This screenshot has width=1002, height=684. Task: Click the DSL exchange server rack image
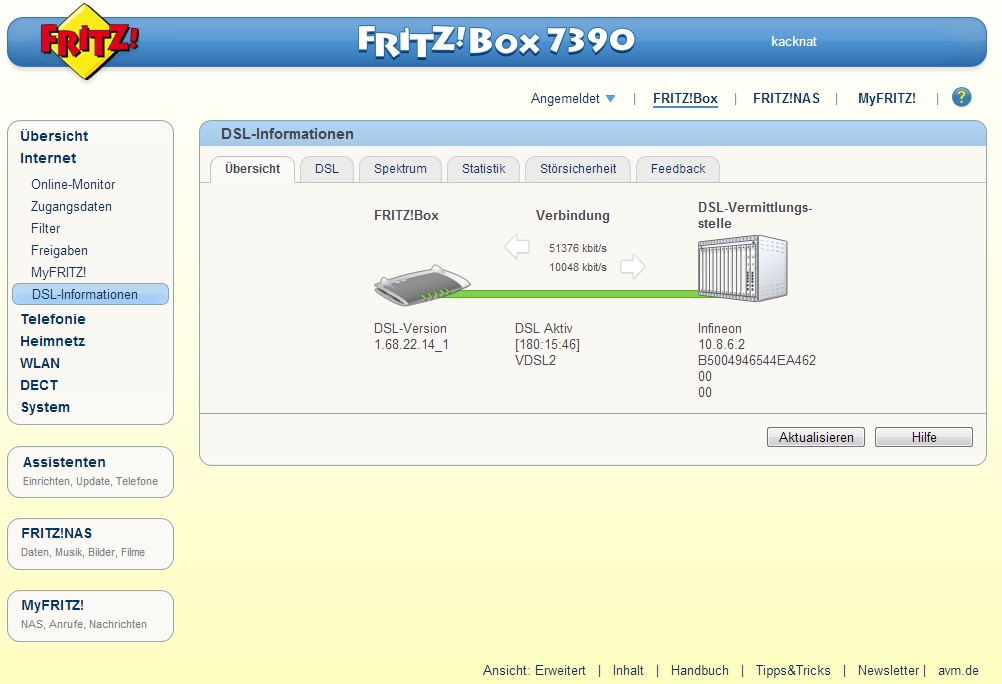(743, 268)
